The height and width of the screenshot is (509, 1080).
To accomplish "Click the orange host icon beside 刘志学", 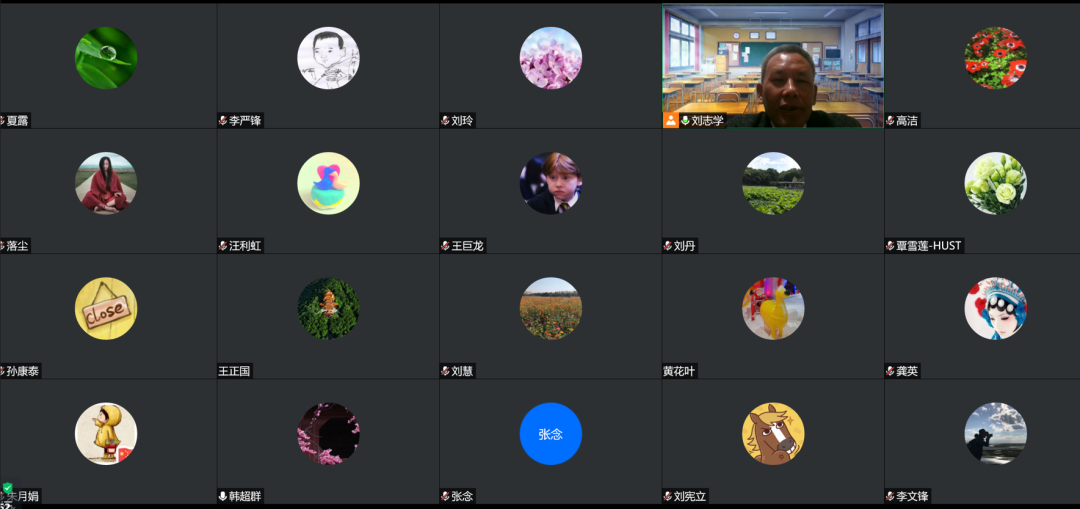I will 671,121.
